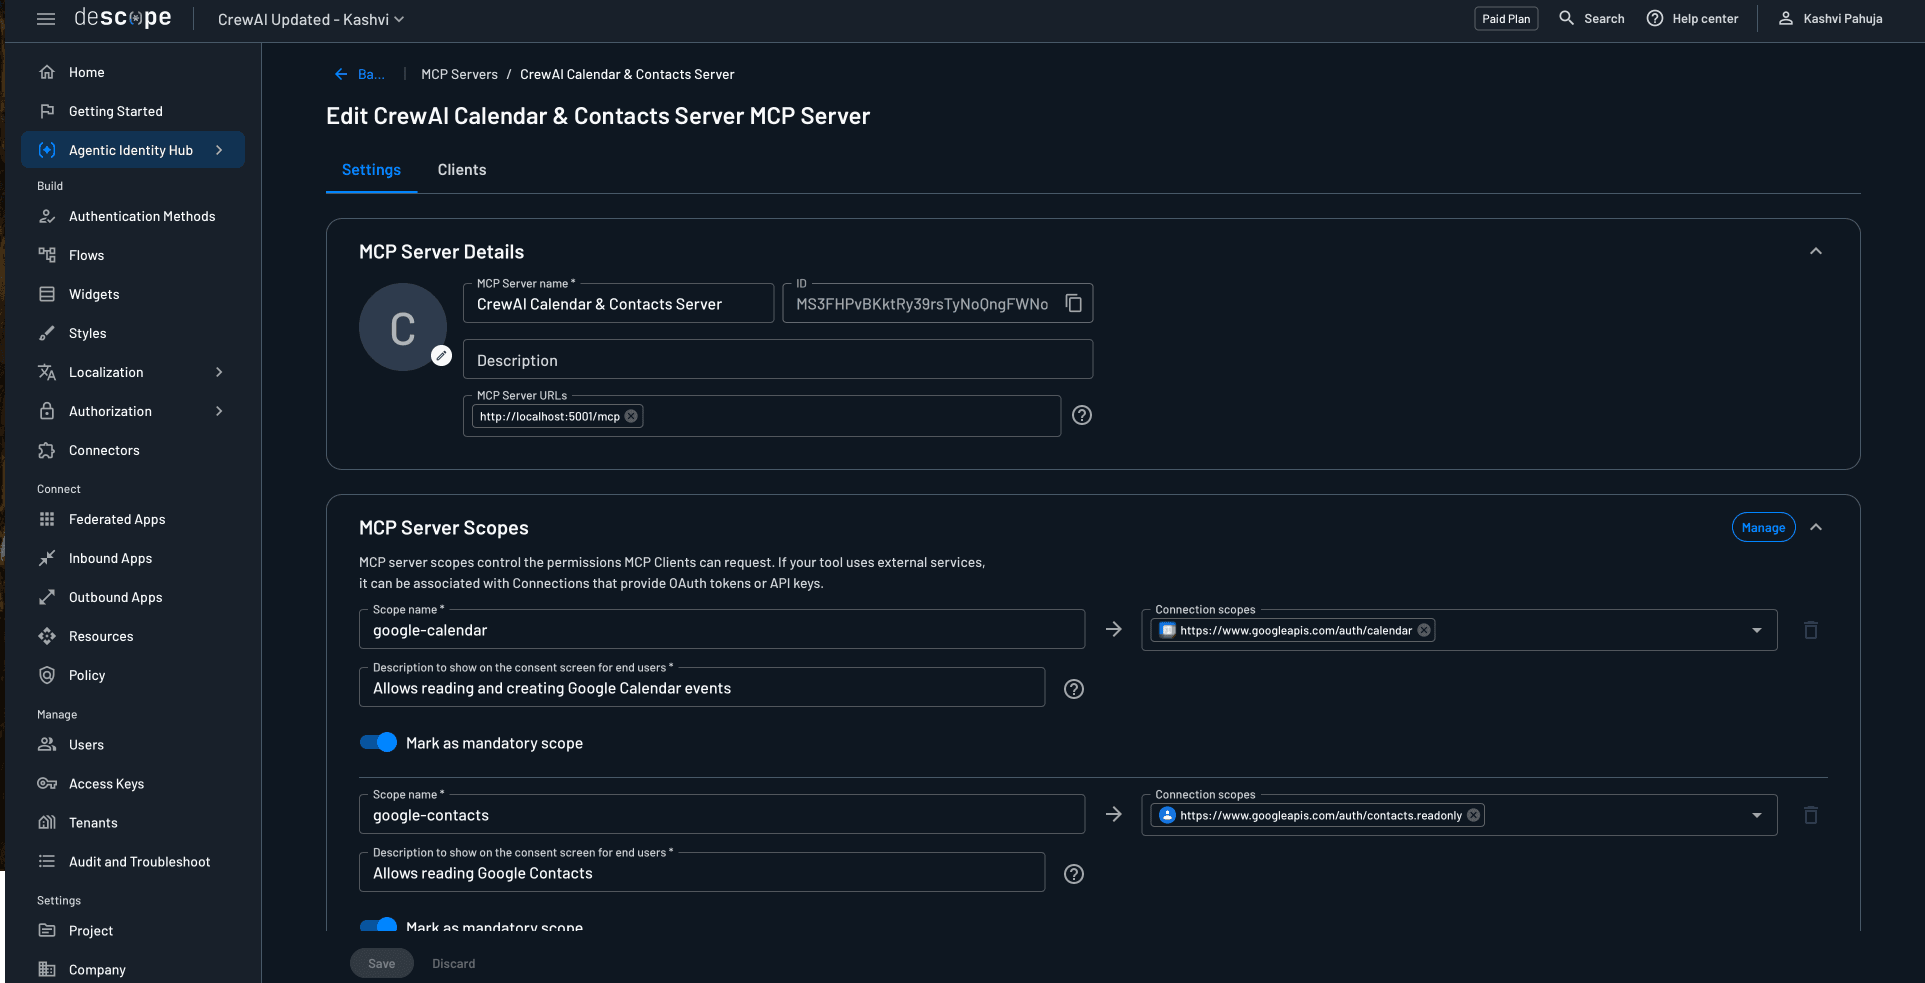Expand the Authorization submenu arrow

[x=219, y=411]
